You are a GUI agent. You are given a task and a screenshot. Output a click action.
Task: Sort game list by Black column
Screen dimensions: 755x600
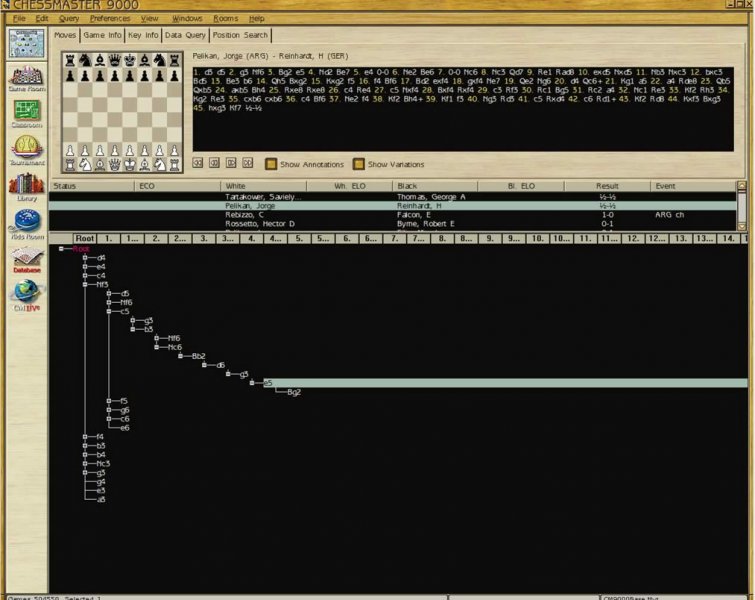point(435,186)
